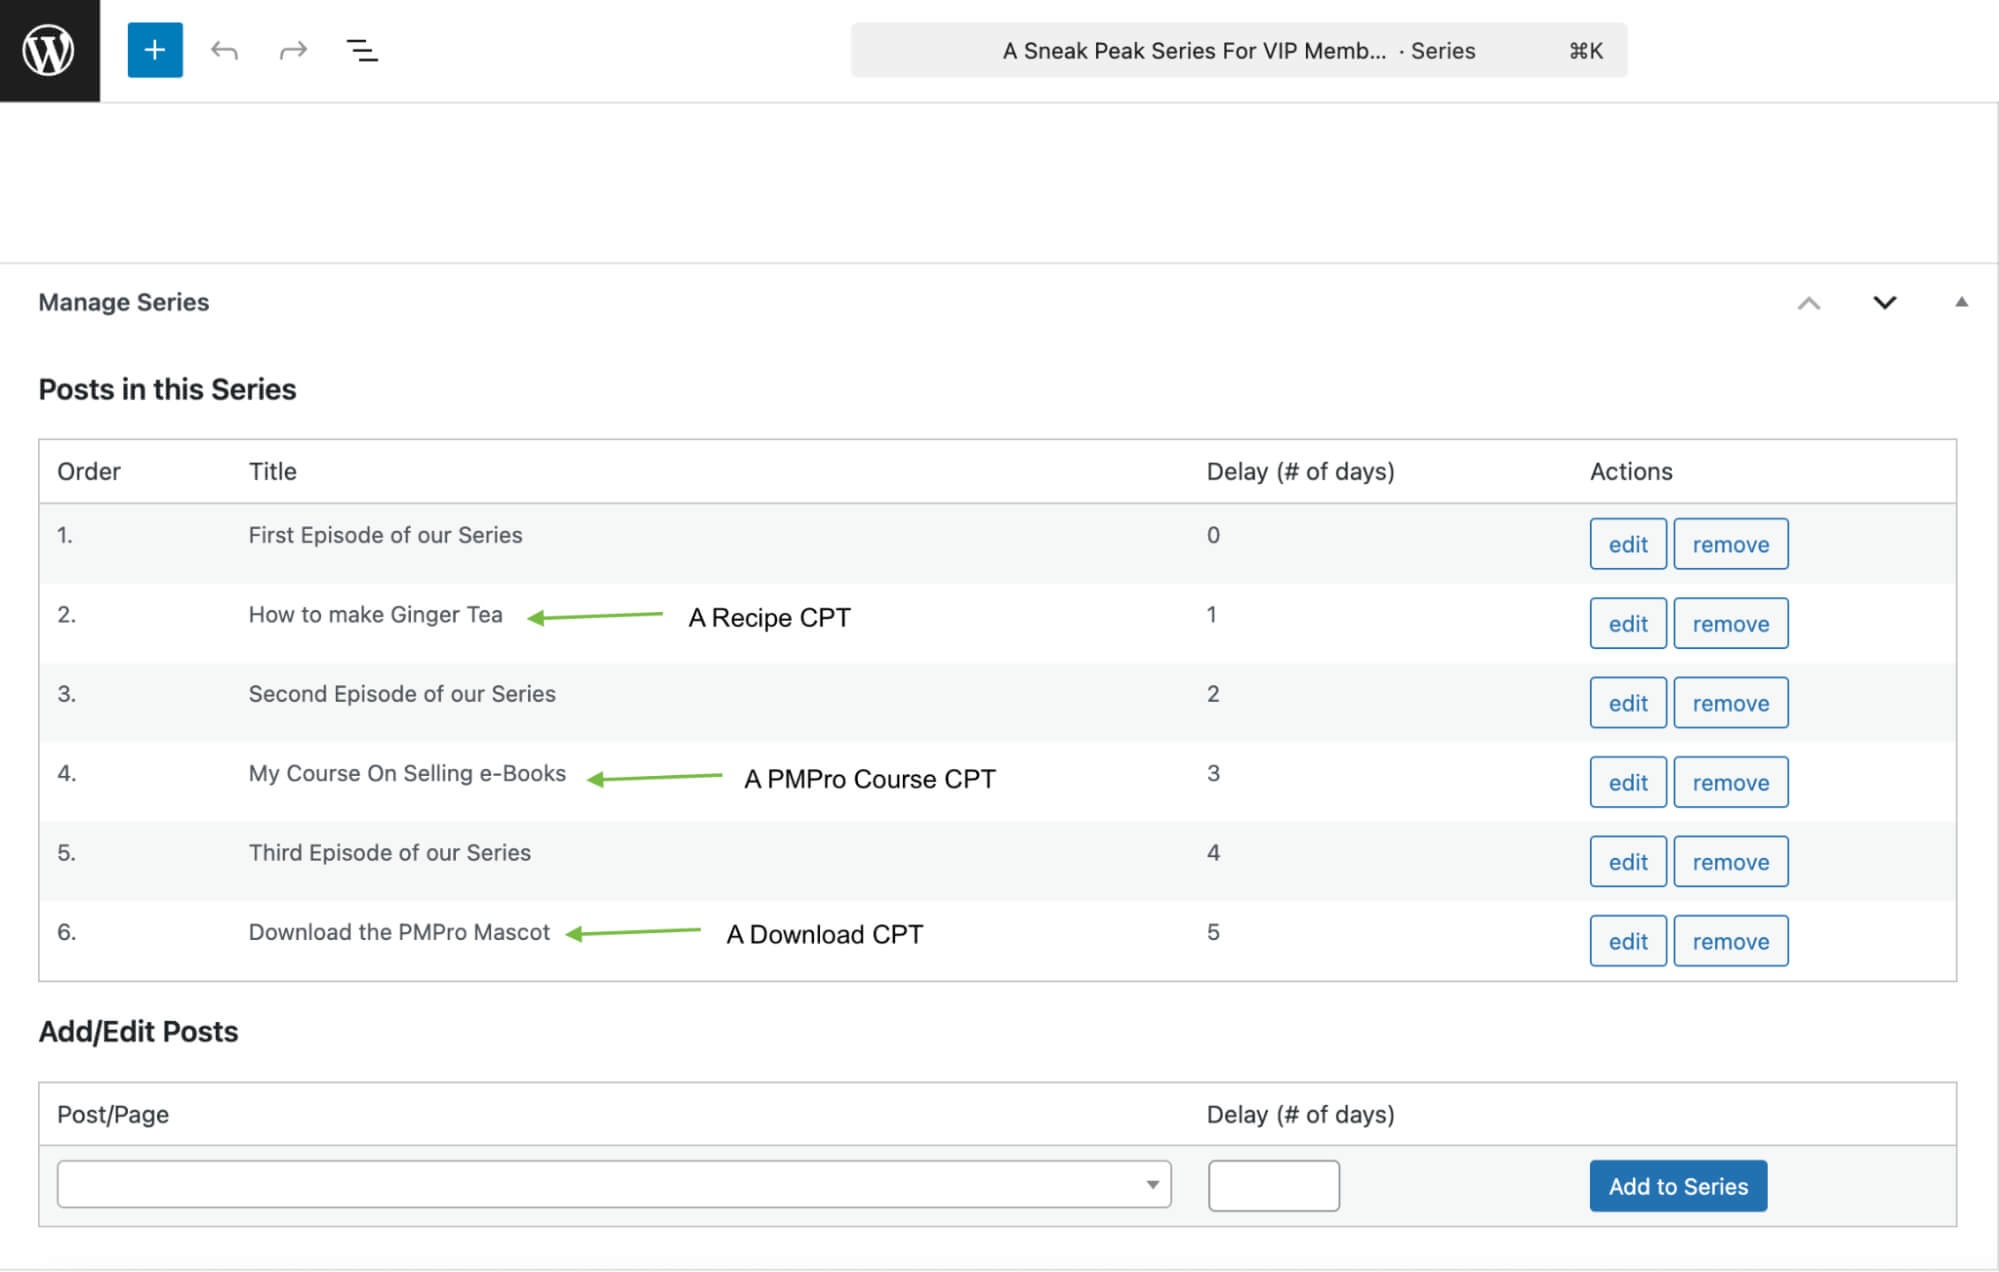Click the Undo arrow in the toolbar
The image size is (1999, 1272).
point(226,50)
